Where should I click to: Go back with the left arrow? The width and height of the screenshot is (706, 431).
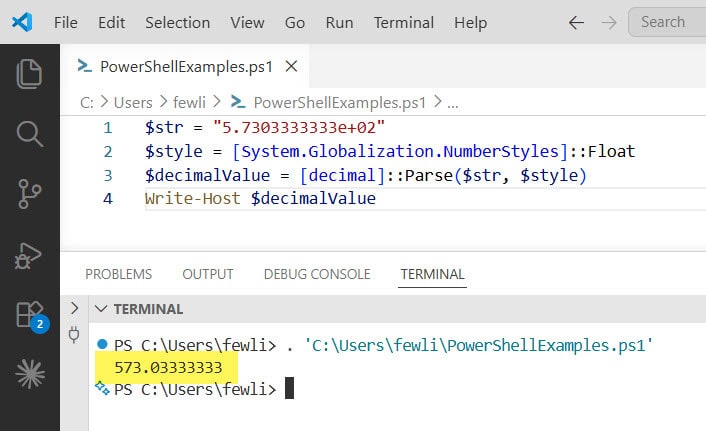coord(576,23)
